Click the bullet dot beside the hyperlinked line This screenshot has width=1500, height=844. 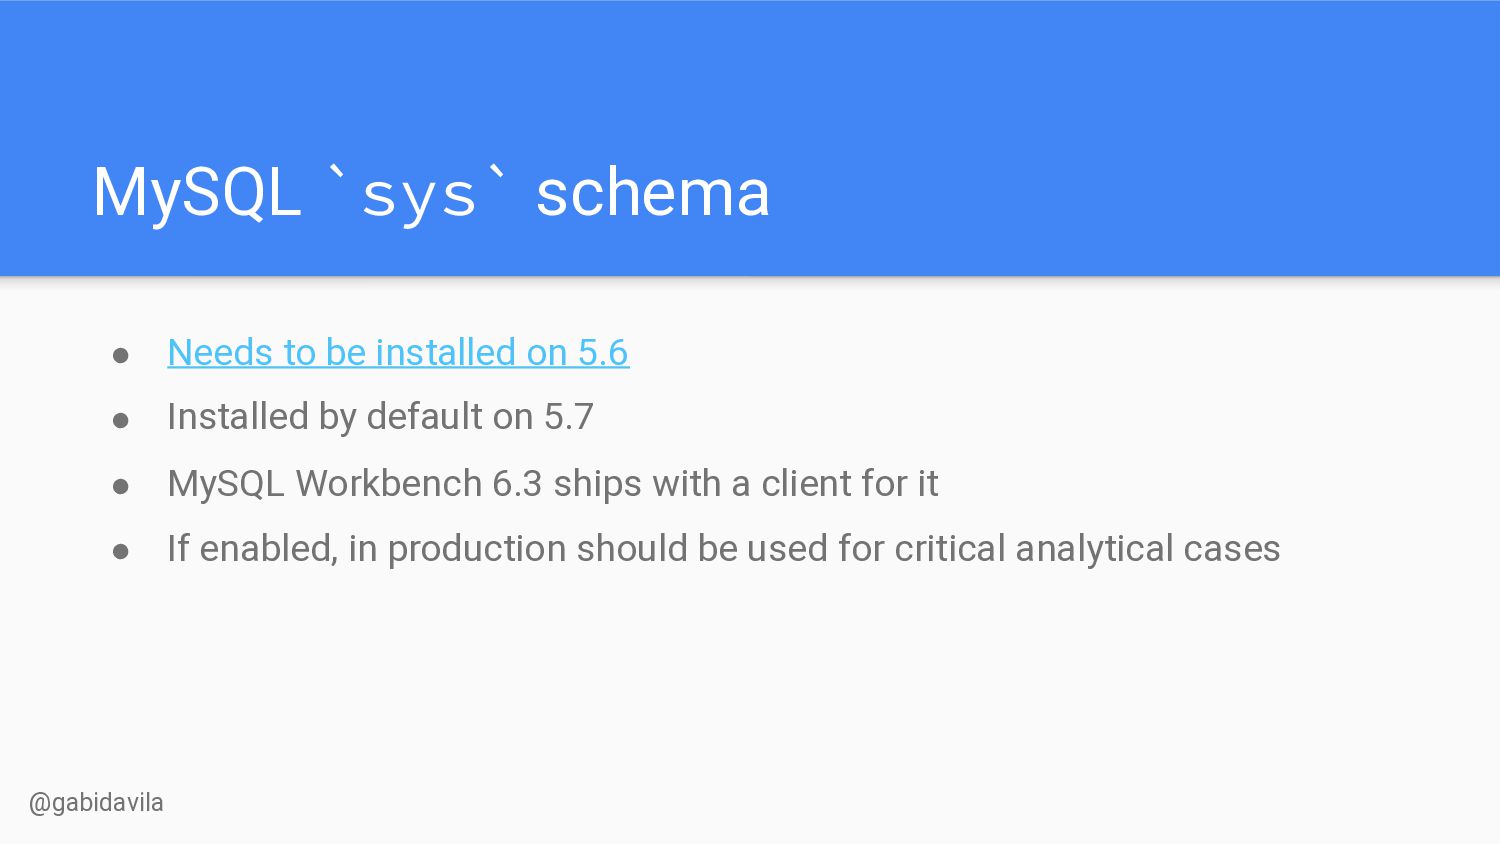click(x=121, y=355)
